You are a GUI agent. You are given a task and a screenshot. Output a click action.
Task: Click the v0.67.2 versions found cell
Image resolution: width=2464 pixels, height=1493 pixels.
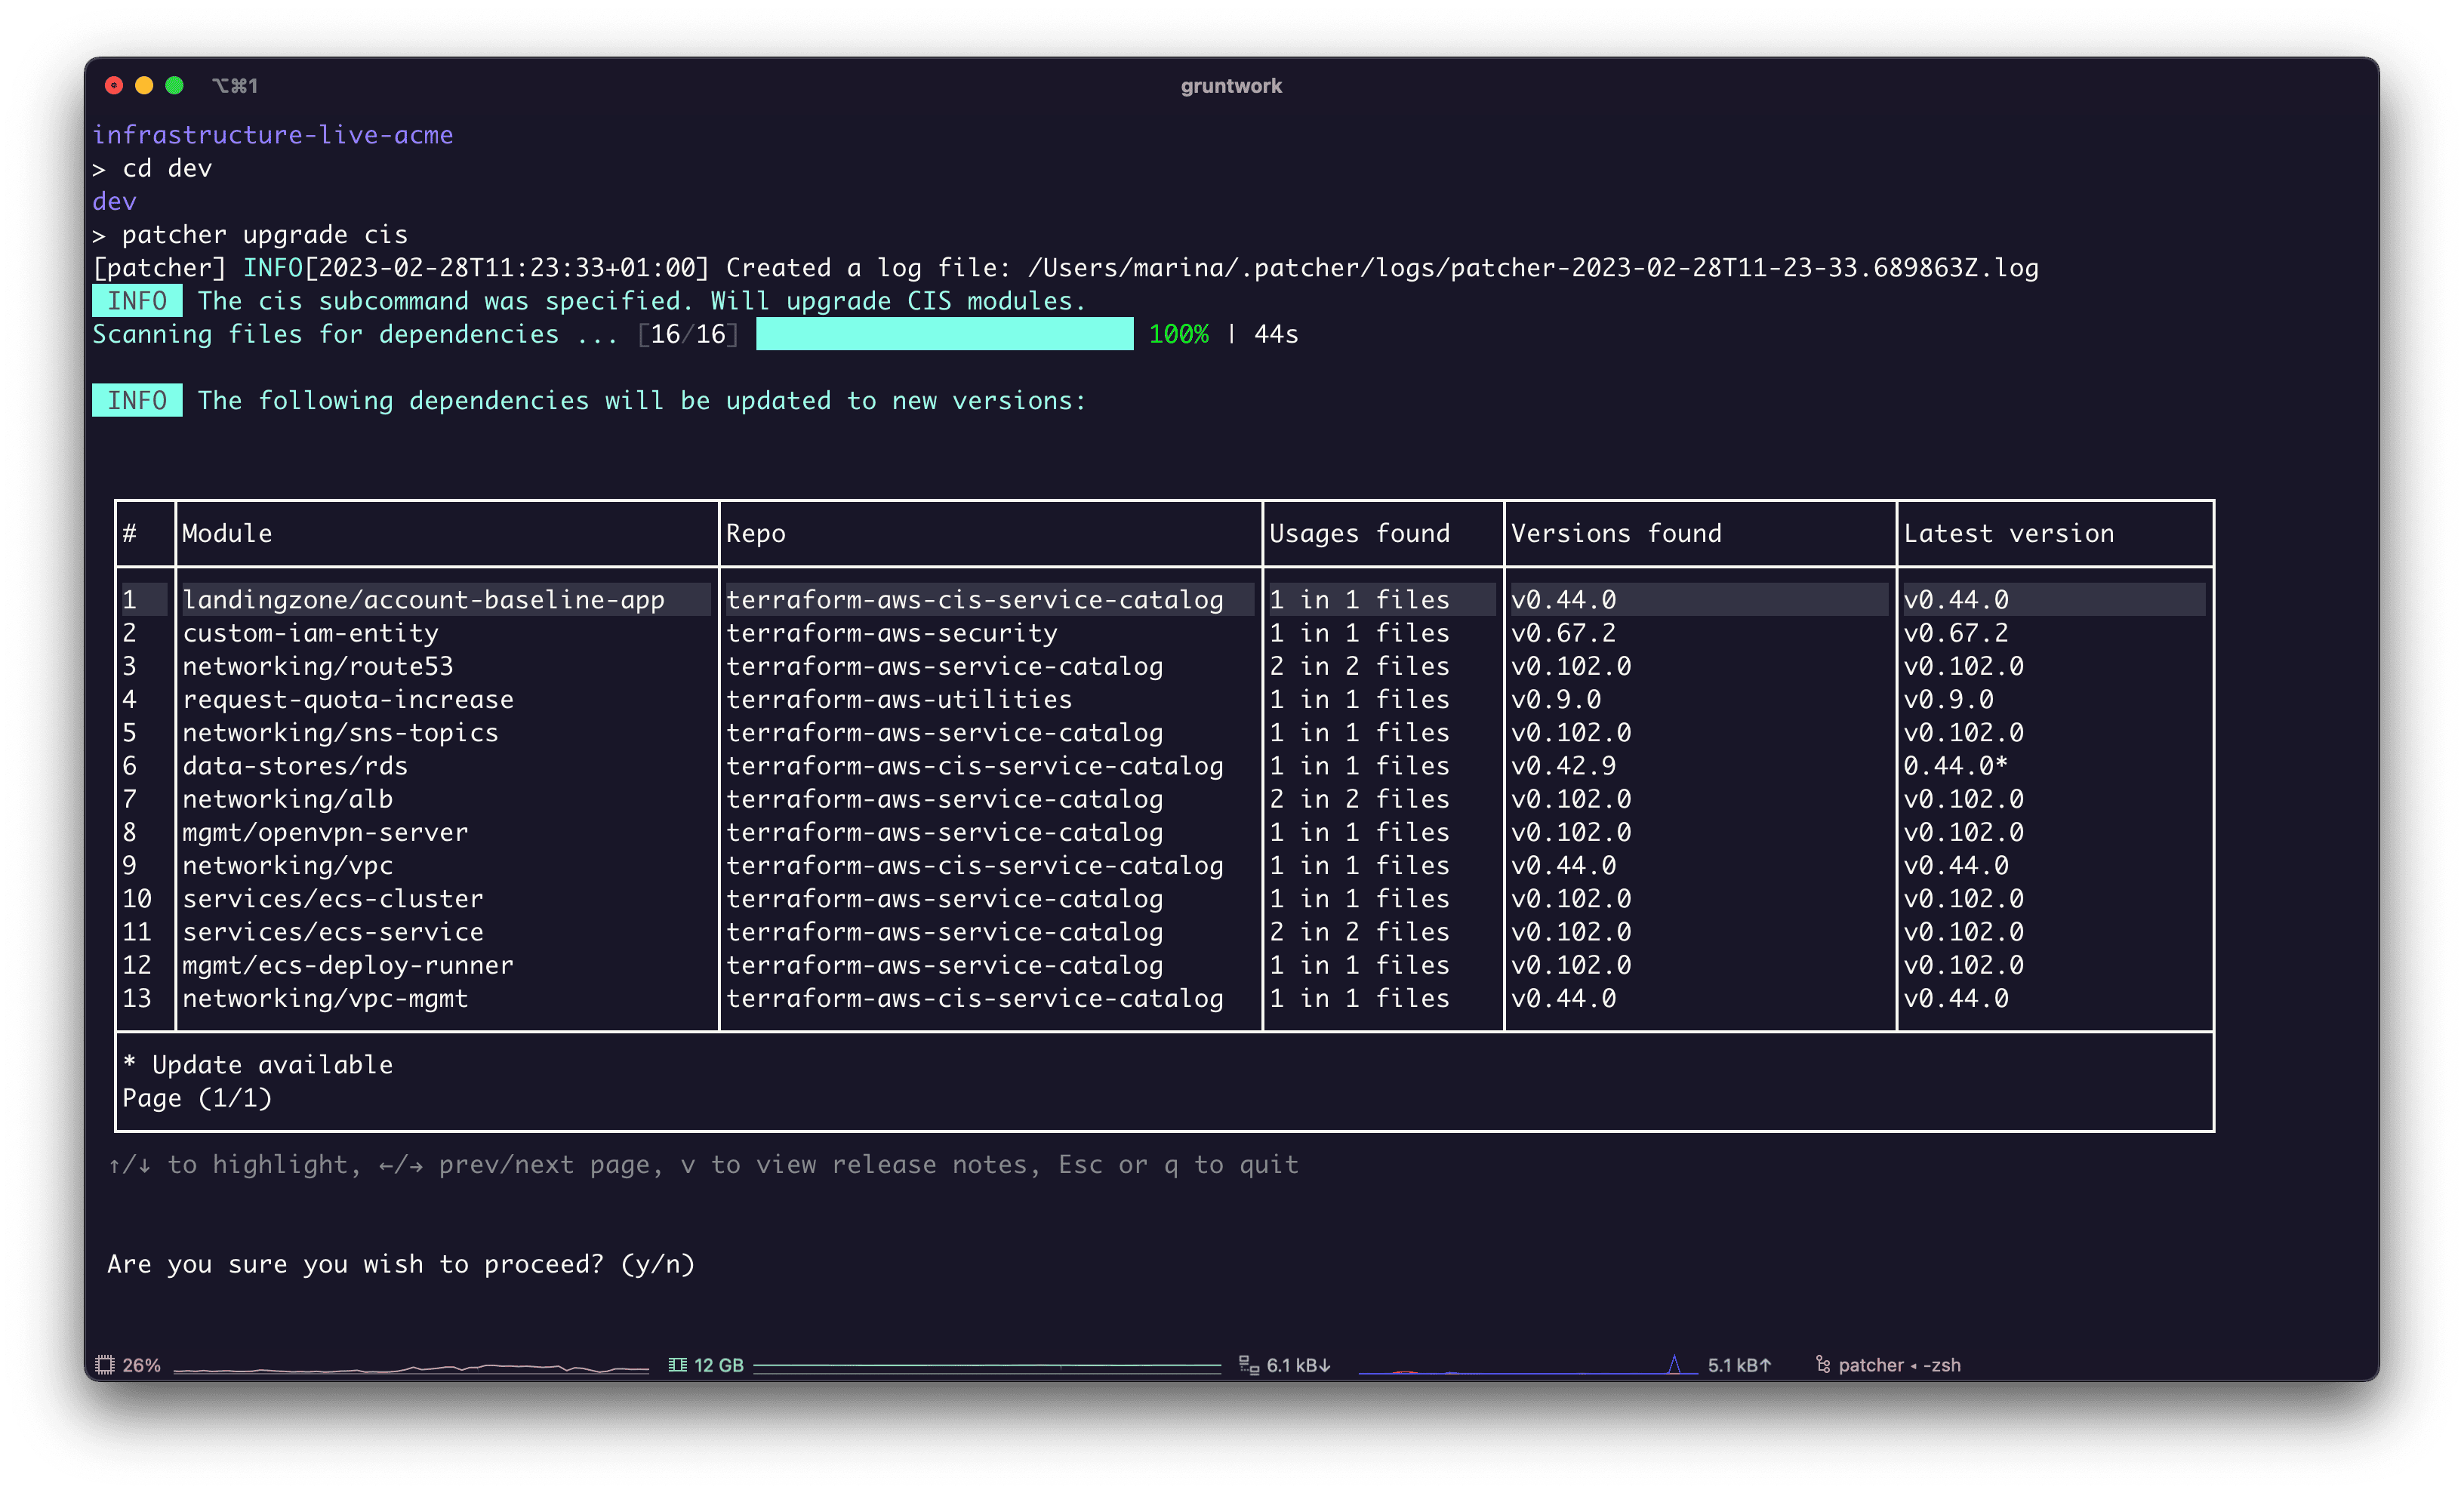pos(1564,633)
